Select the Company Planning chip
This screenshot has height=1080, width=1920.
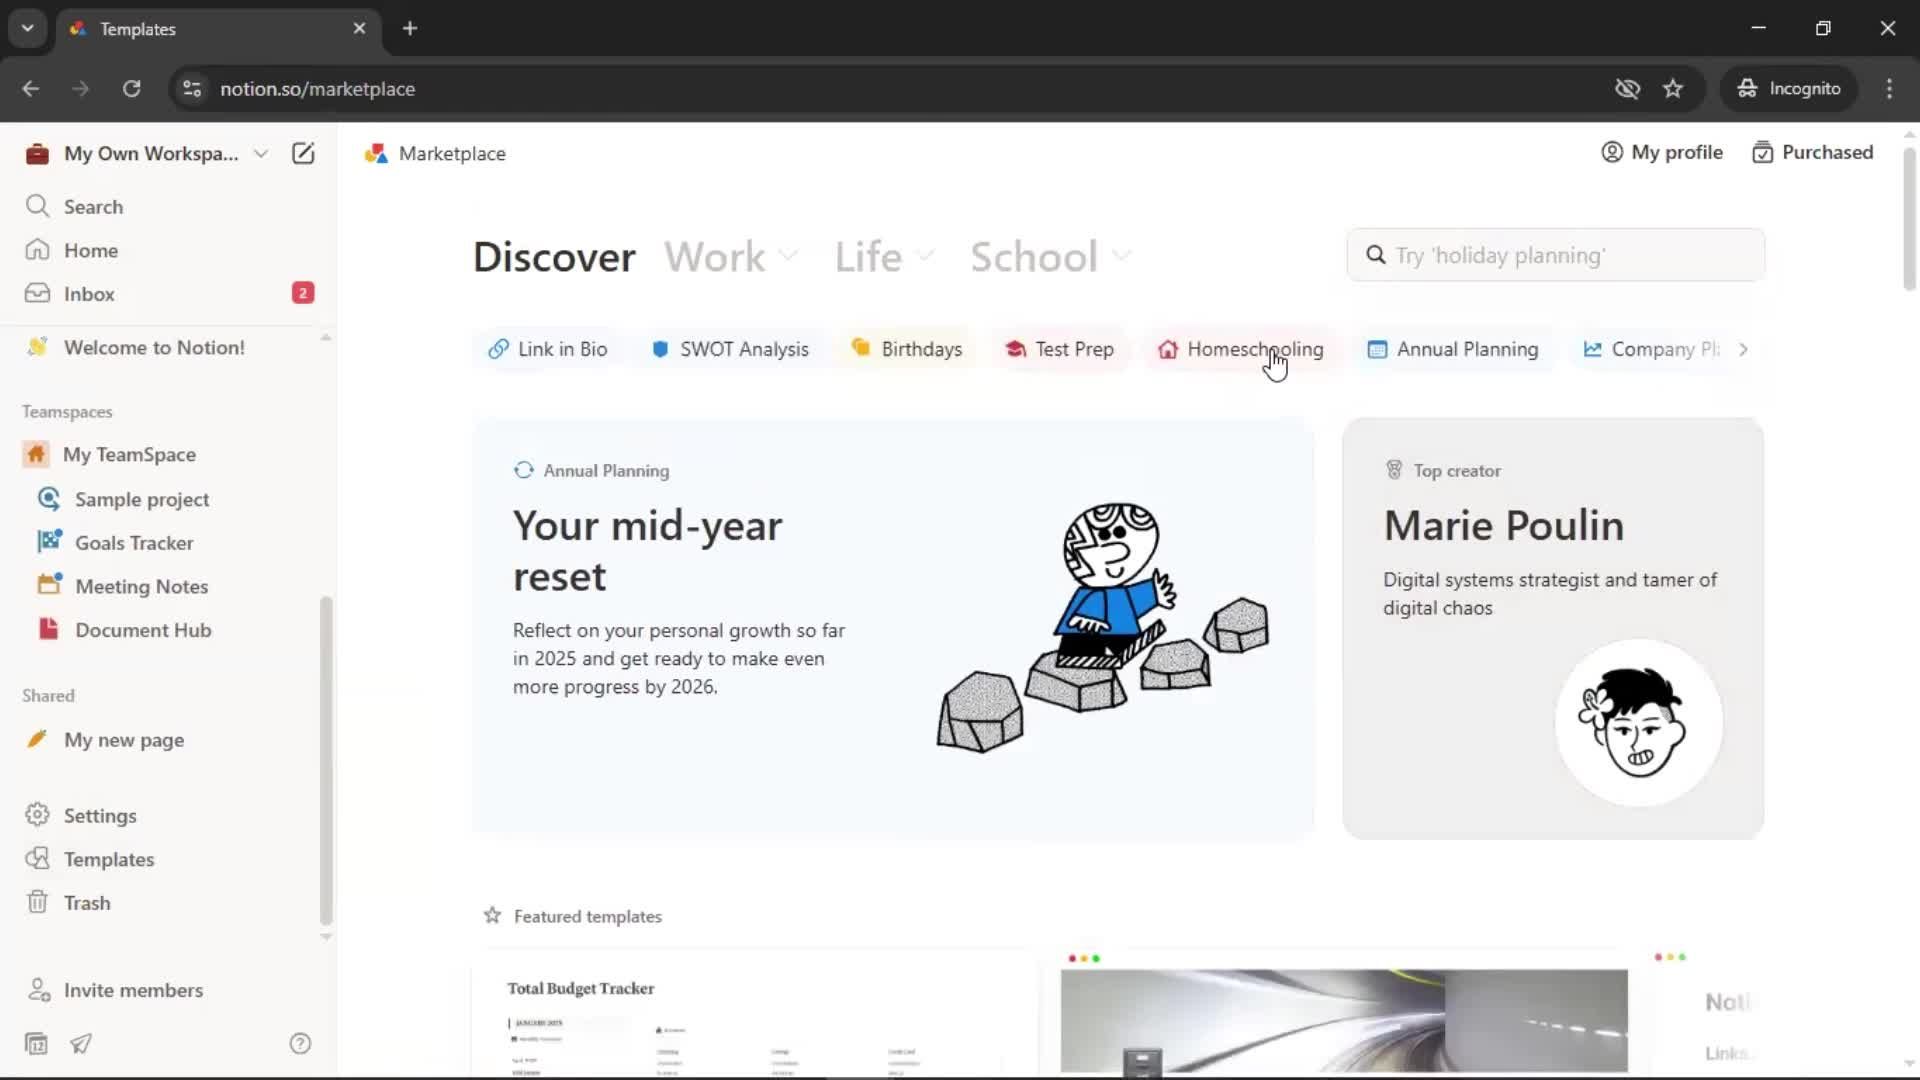tap(1650, 349)
